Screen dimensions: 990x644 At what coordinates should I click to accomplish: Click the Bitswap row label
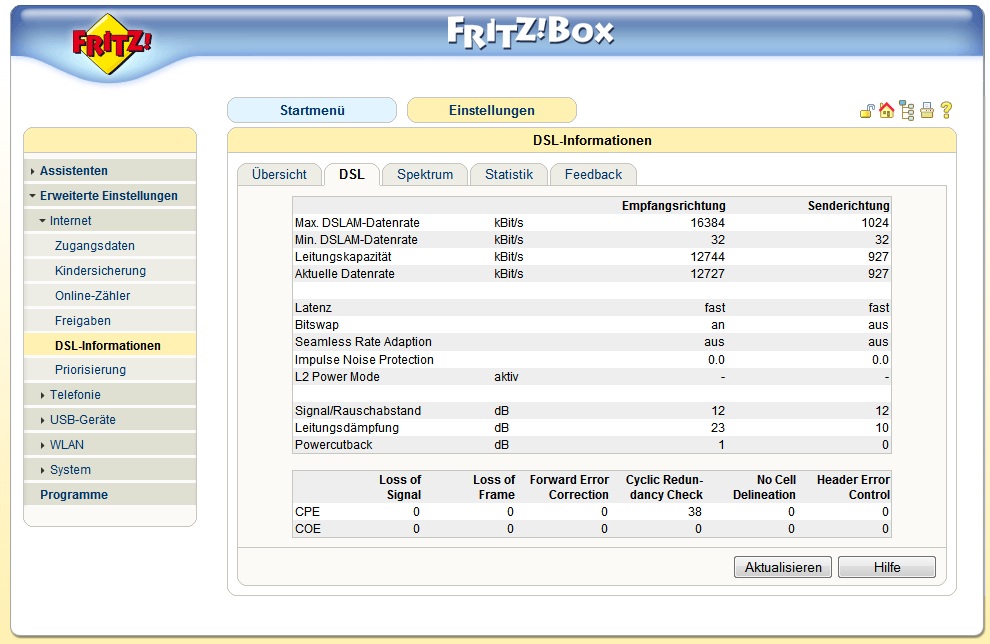pos(317,325)
